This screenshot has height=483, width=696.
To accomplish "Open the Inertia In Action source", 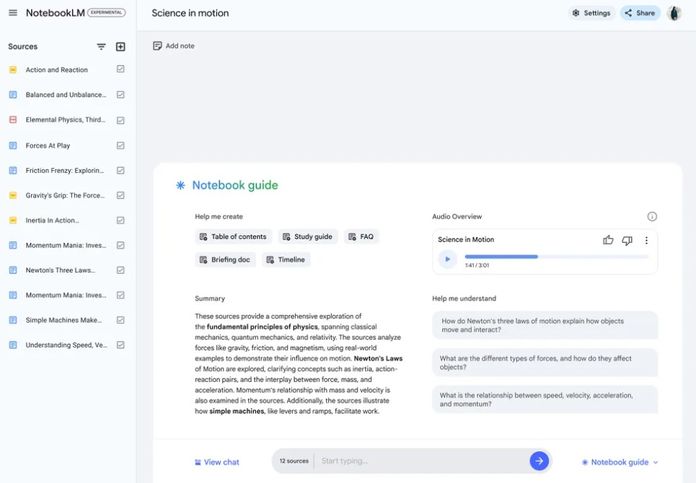I will pos(52,220).
